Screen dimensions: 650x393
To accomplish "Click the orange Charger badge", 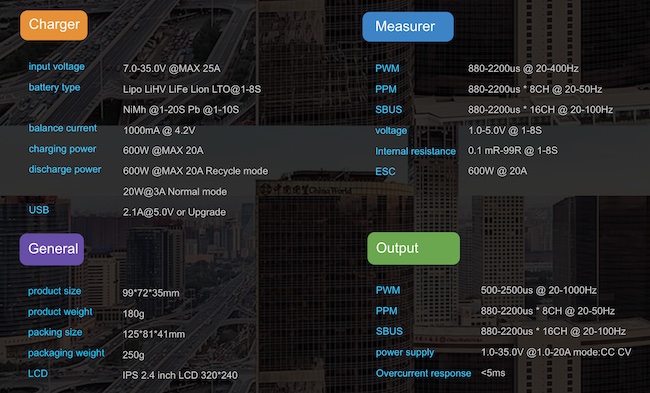I will (x=54, y=25).
